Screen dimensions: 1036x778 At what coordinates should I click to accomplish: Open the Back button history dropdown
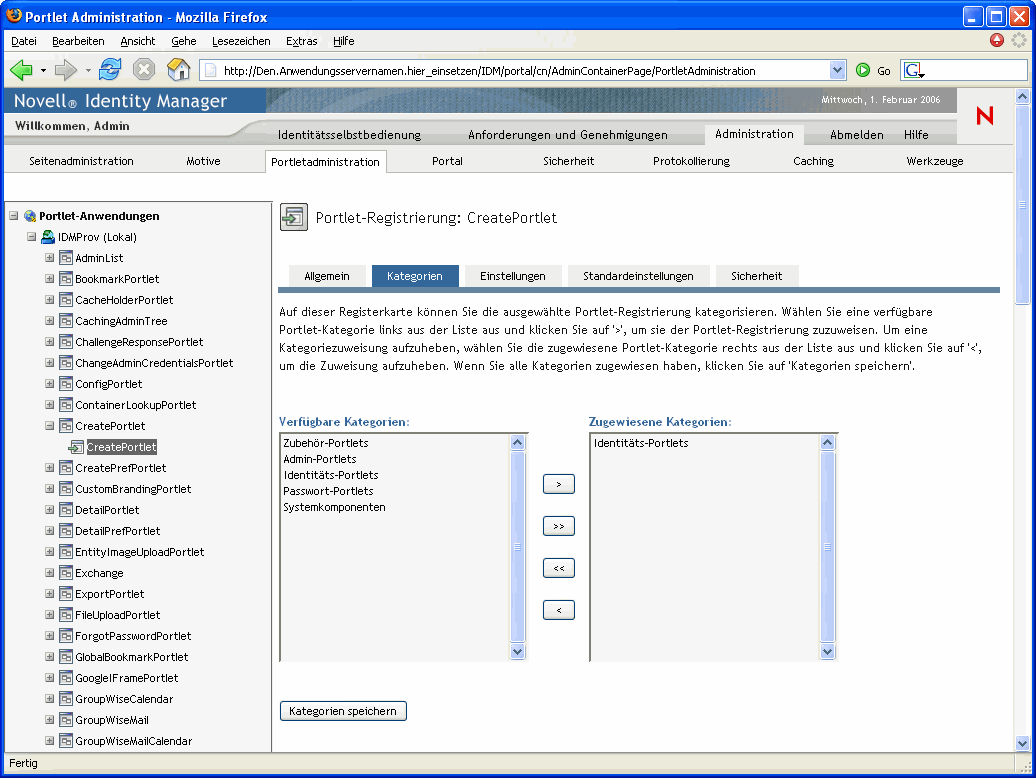(x=43, y=70)
